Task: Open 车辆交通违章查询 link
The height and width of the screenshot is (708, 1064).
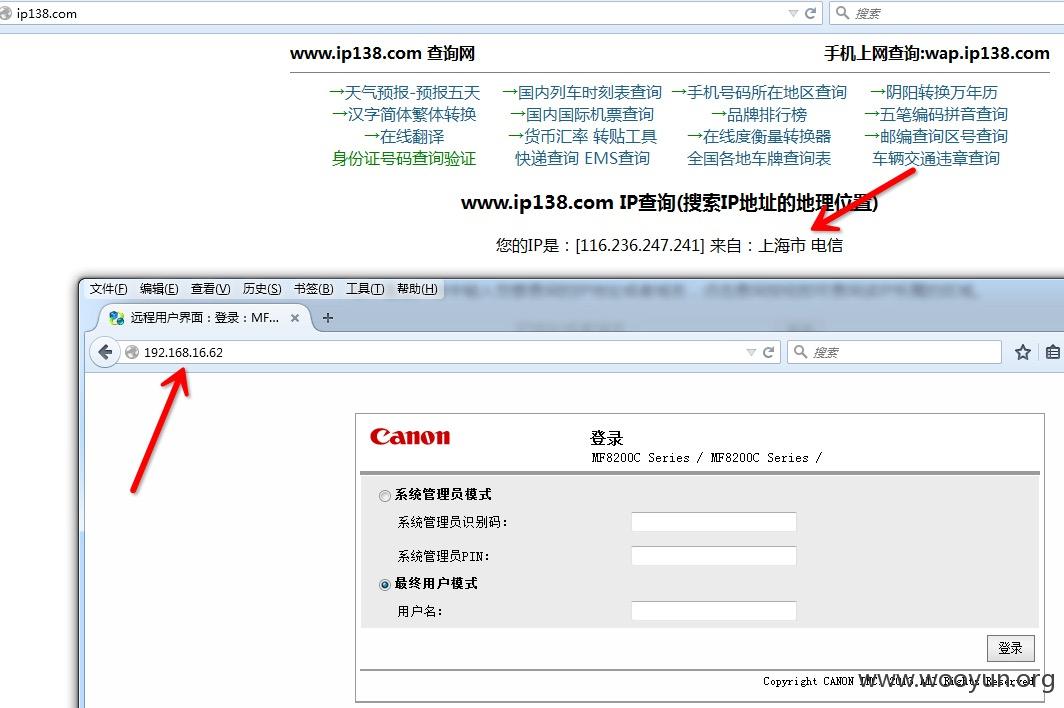Action: 935,158
